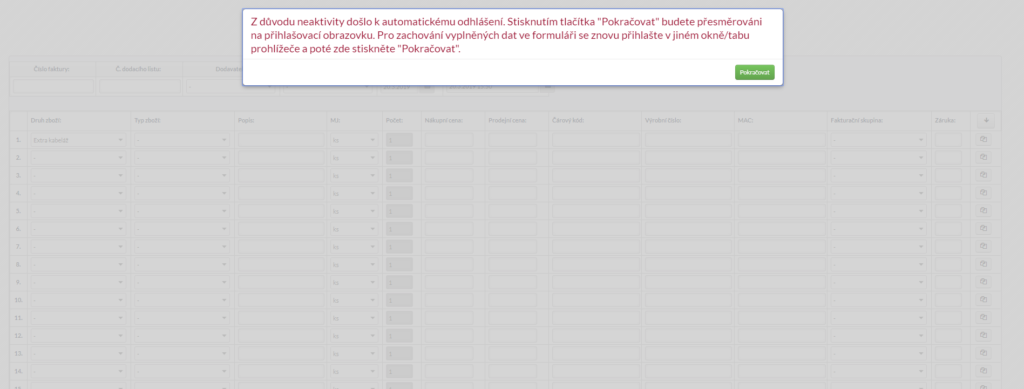Open the Typ zboží dropdown in row 3

coord(182,175)
